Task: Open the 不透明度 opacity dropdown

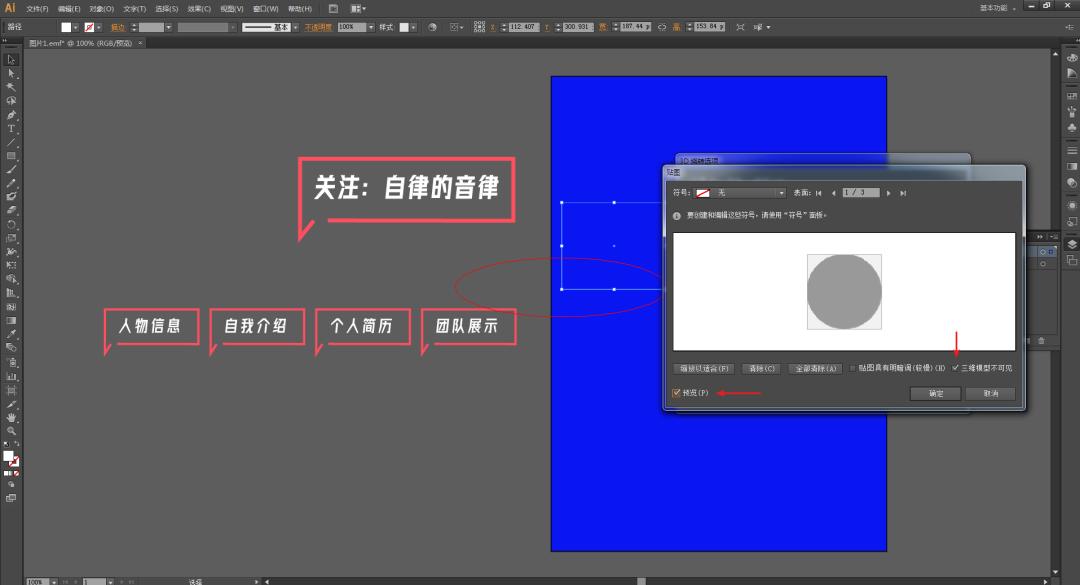Action: tap(370, 27)
